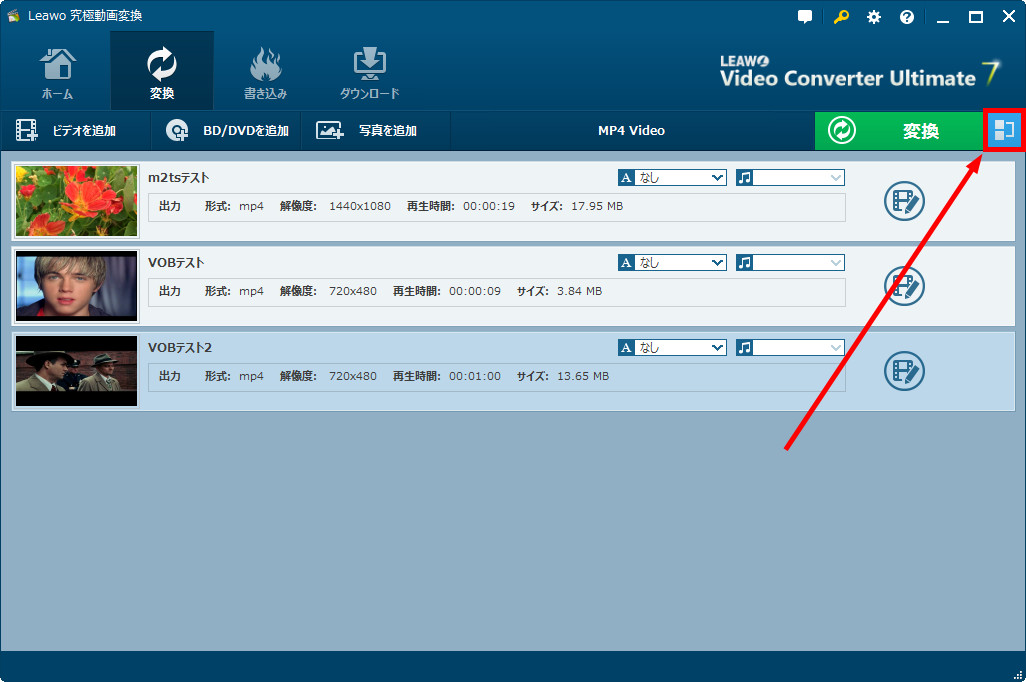The width and height of the screenshot is (1026, 682).
Task: Open settings gear icon
Action: [x=874, y=17]
